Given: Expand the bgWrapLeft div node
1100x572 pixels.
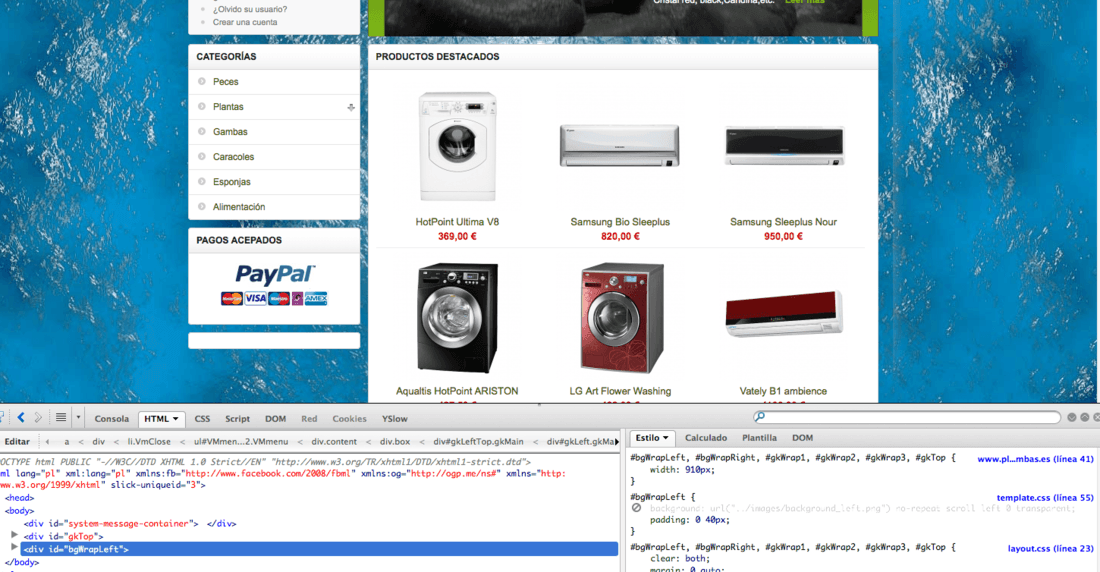Looking at the screenshot, I should pyautogui.click(x=14, y=548).
